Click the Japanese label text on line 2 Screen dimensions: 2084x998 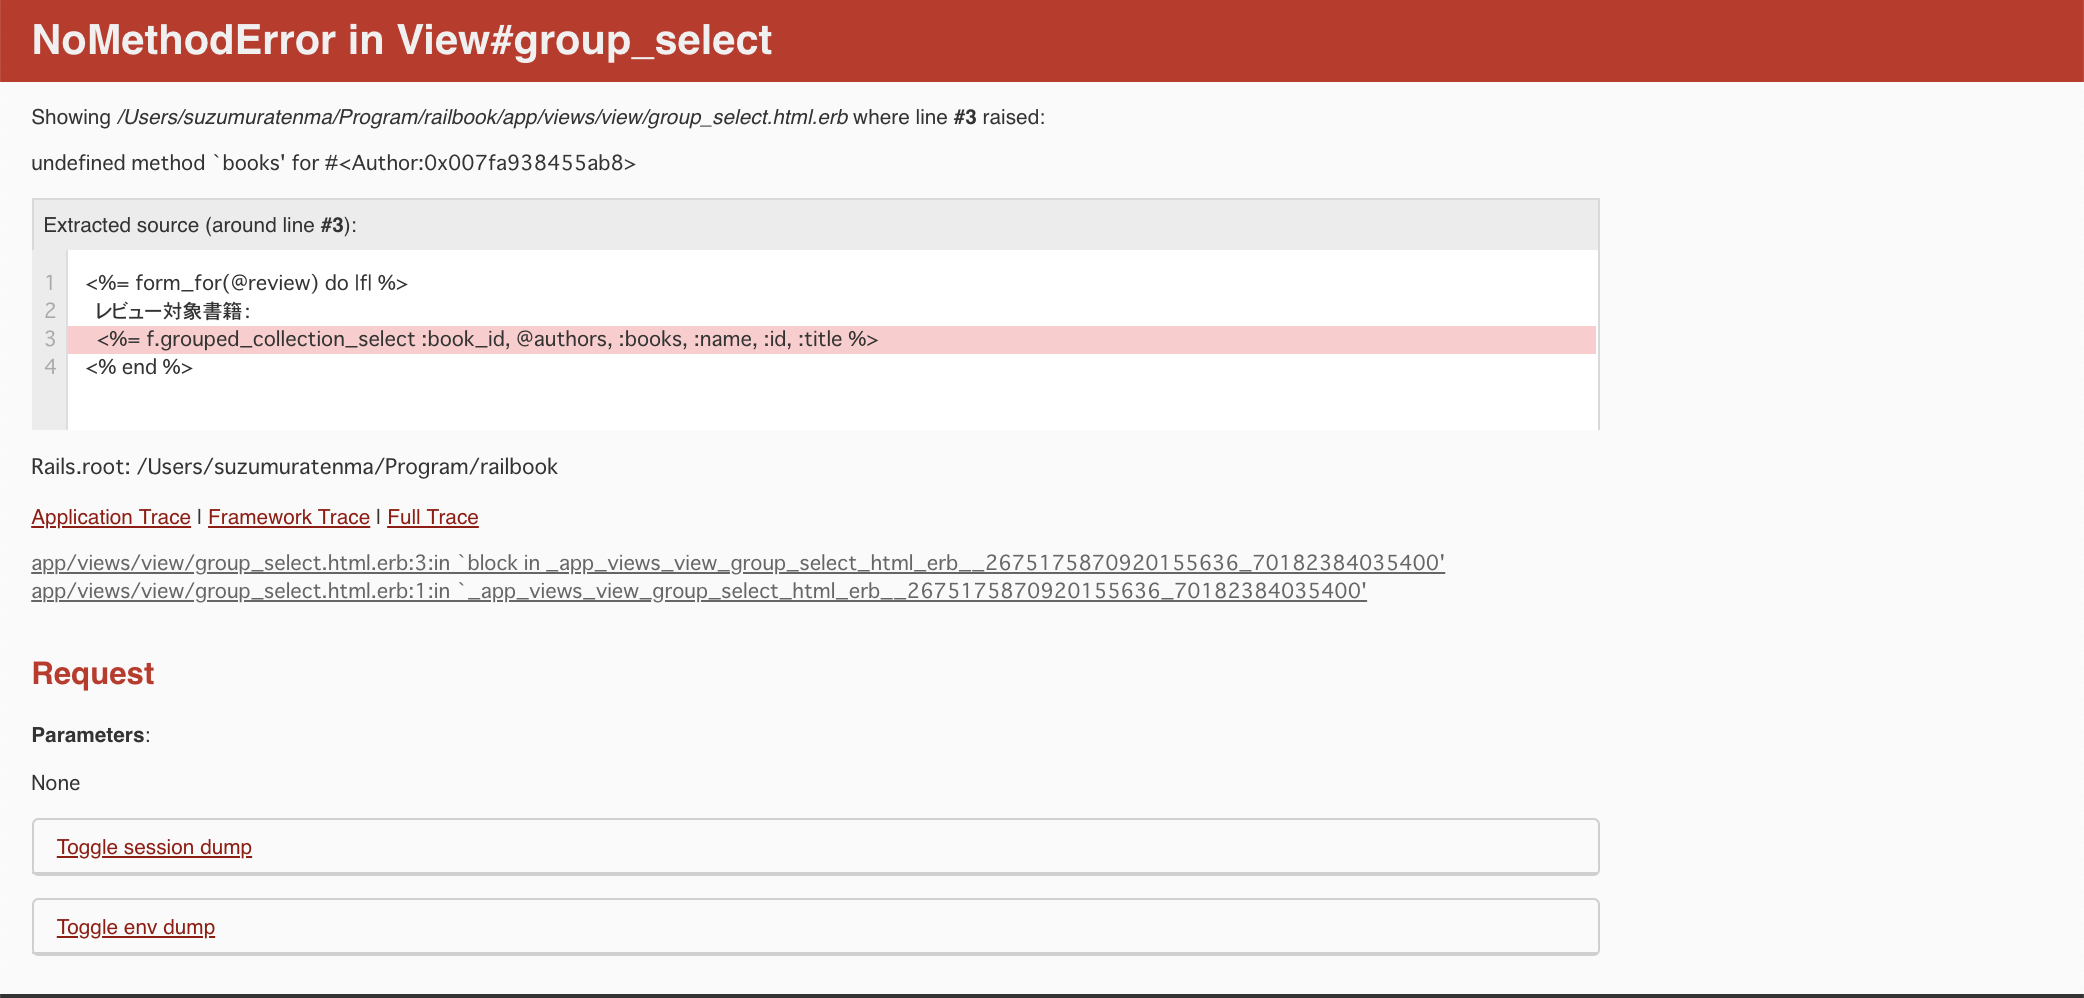(x=172, y=311)
